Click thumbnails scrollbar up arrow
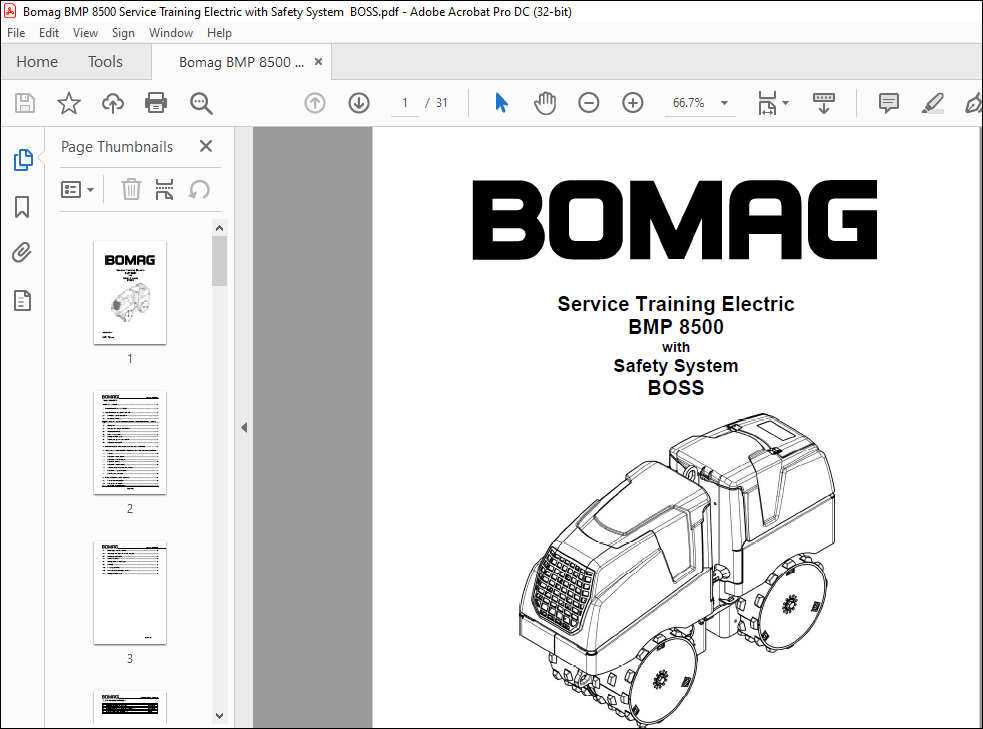Image resolution: width=983 pixels, height=729 pixels. coord(219,228)
